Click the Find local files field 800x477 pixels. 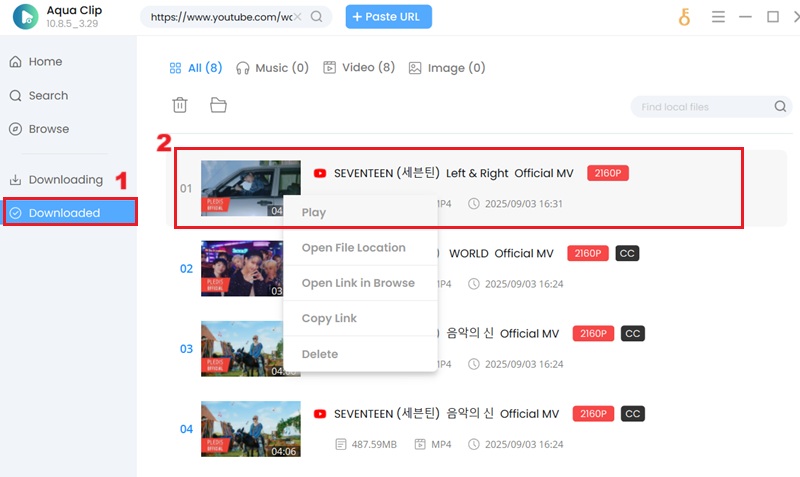pyautogui.click(x=700, y=107)
